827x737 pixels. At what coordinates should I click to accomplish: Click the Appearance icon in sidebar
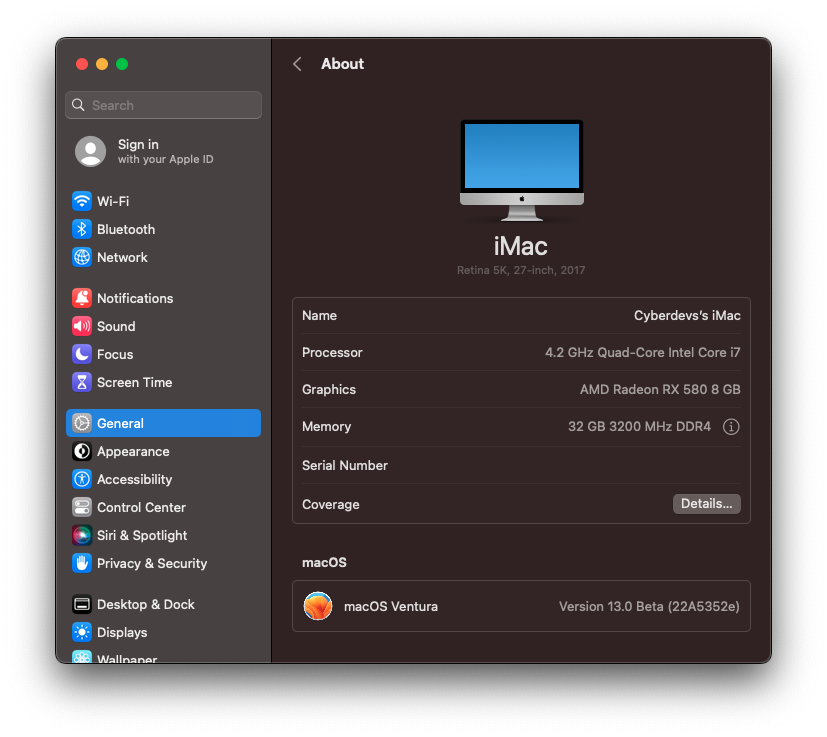click(82, 451)
